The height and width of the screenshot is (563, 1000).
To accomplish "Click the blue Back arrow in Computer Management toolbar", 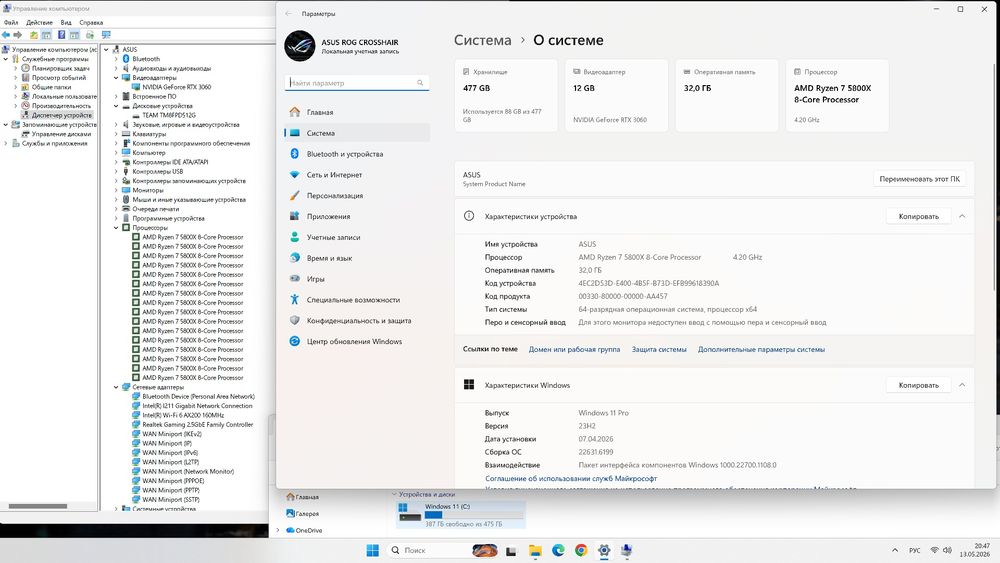I will click(x=6, y=34).
